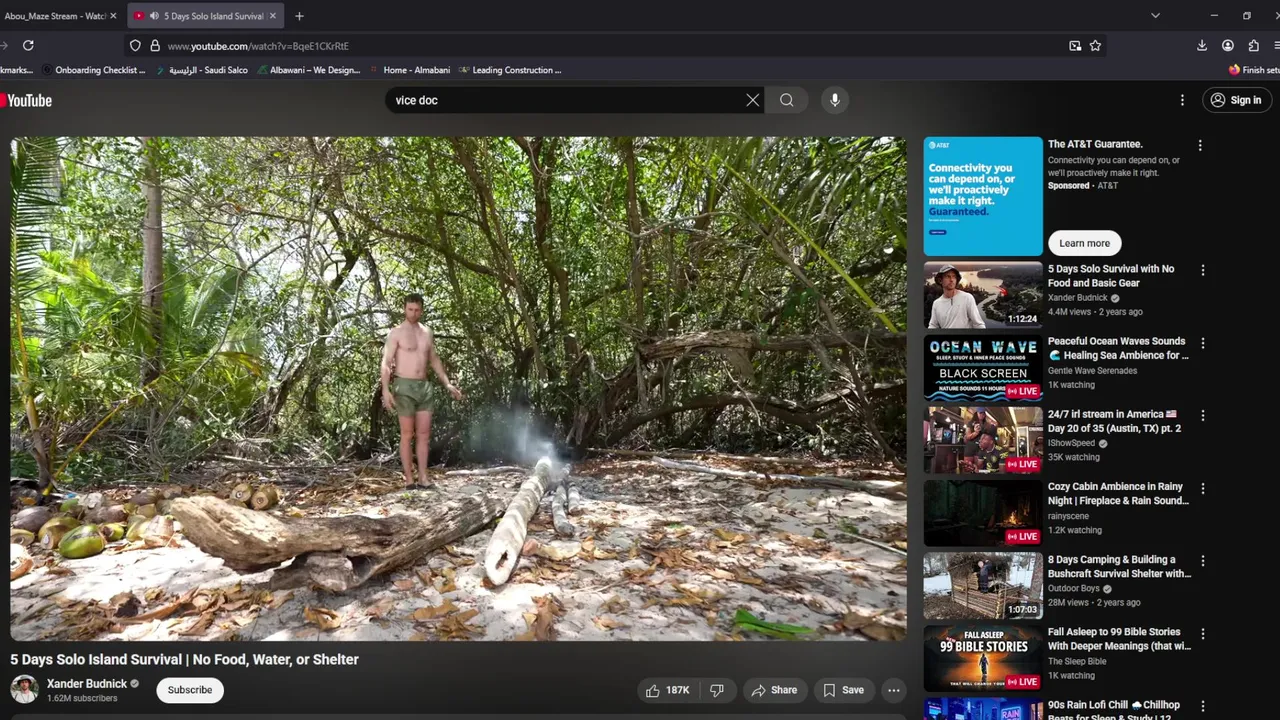Open the IShowSpeed channel name
Image resolution: width=1280 pixels, height=720 pixels.
1071,443
